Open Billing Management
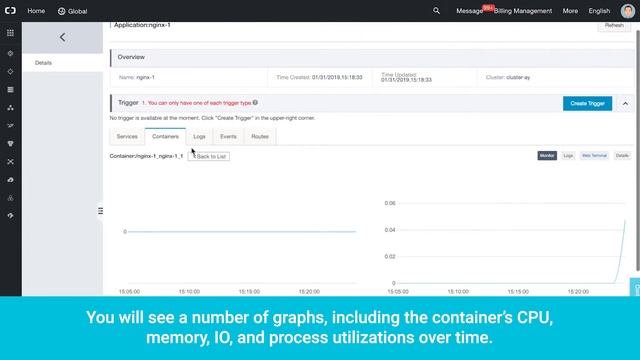The image size is (640, 360). (x=523, y=11)
